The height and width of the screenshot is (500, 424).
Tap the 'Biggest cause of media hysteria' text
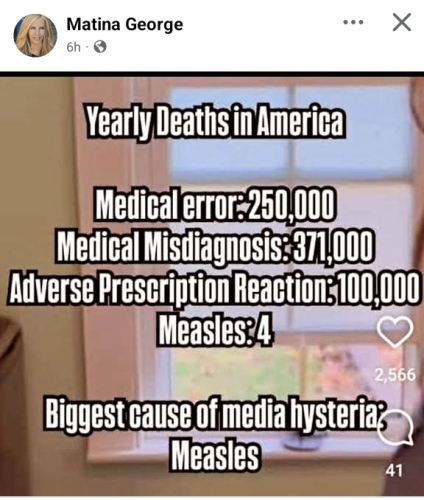pos(213,412)
